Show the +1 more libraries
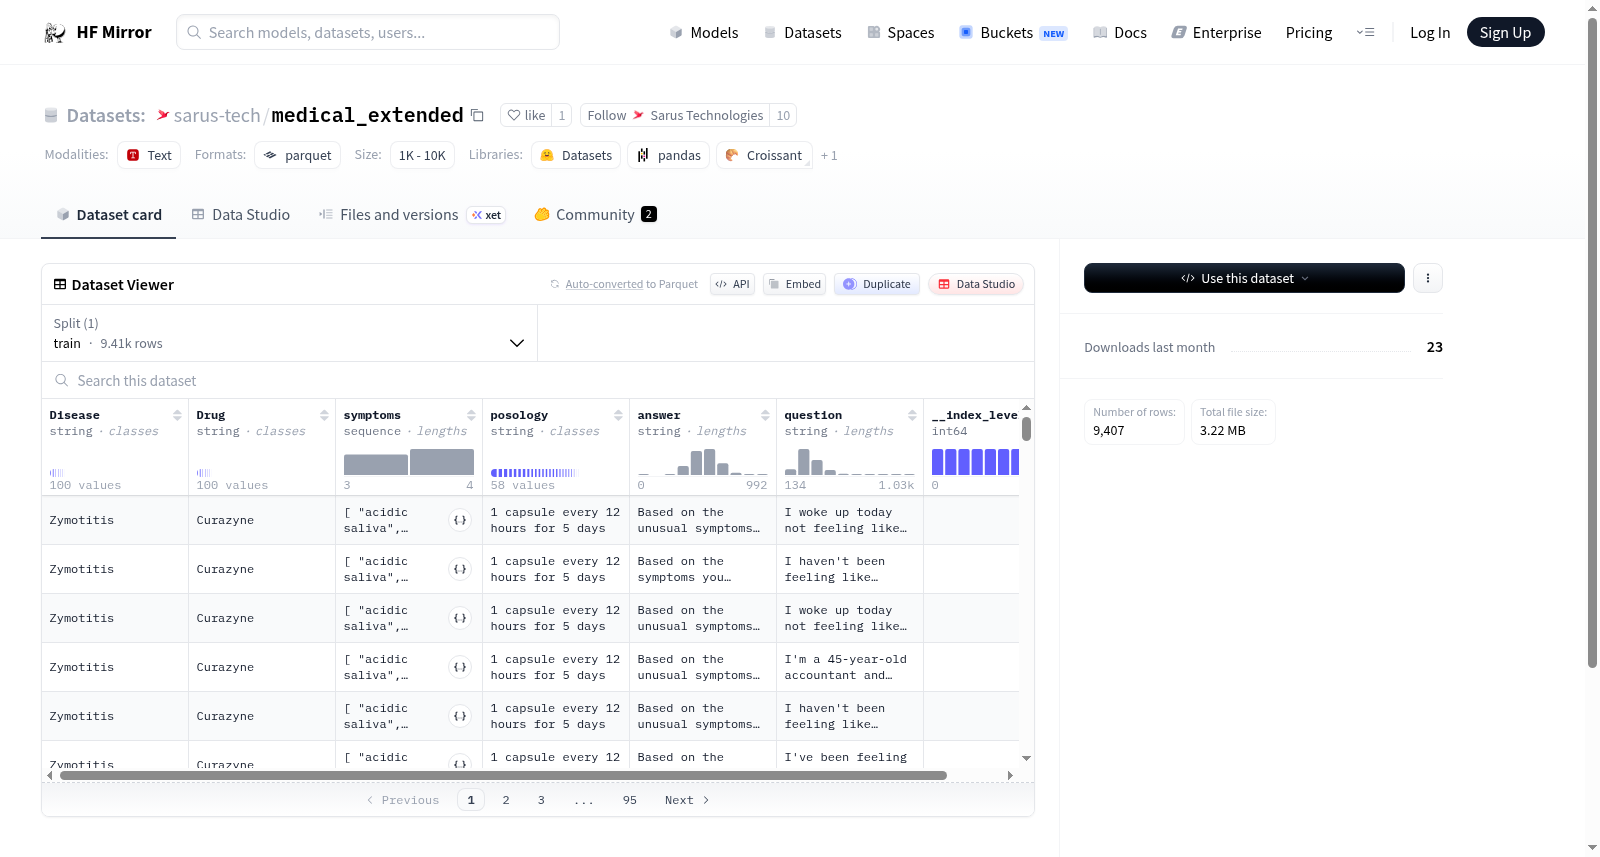1600x857 pixels. [x=829, y=156]
